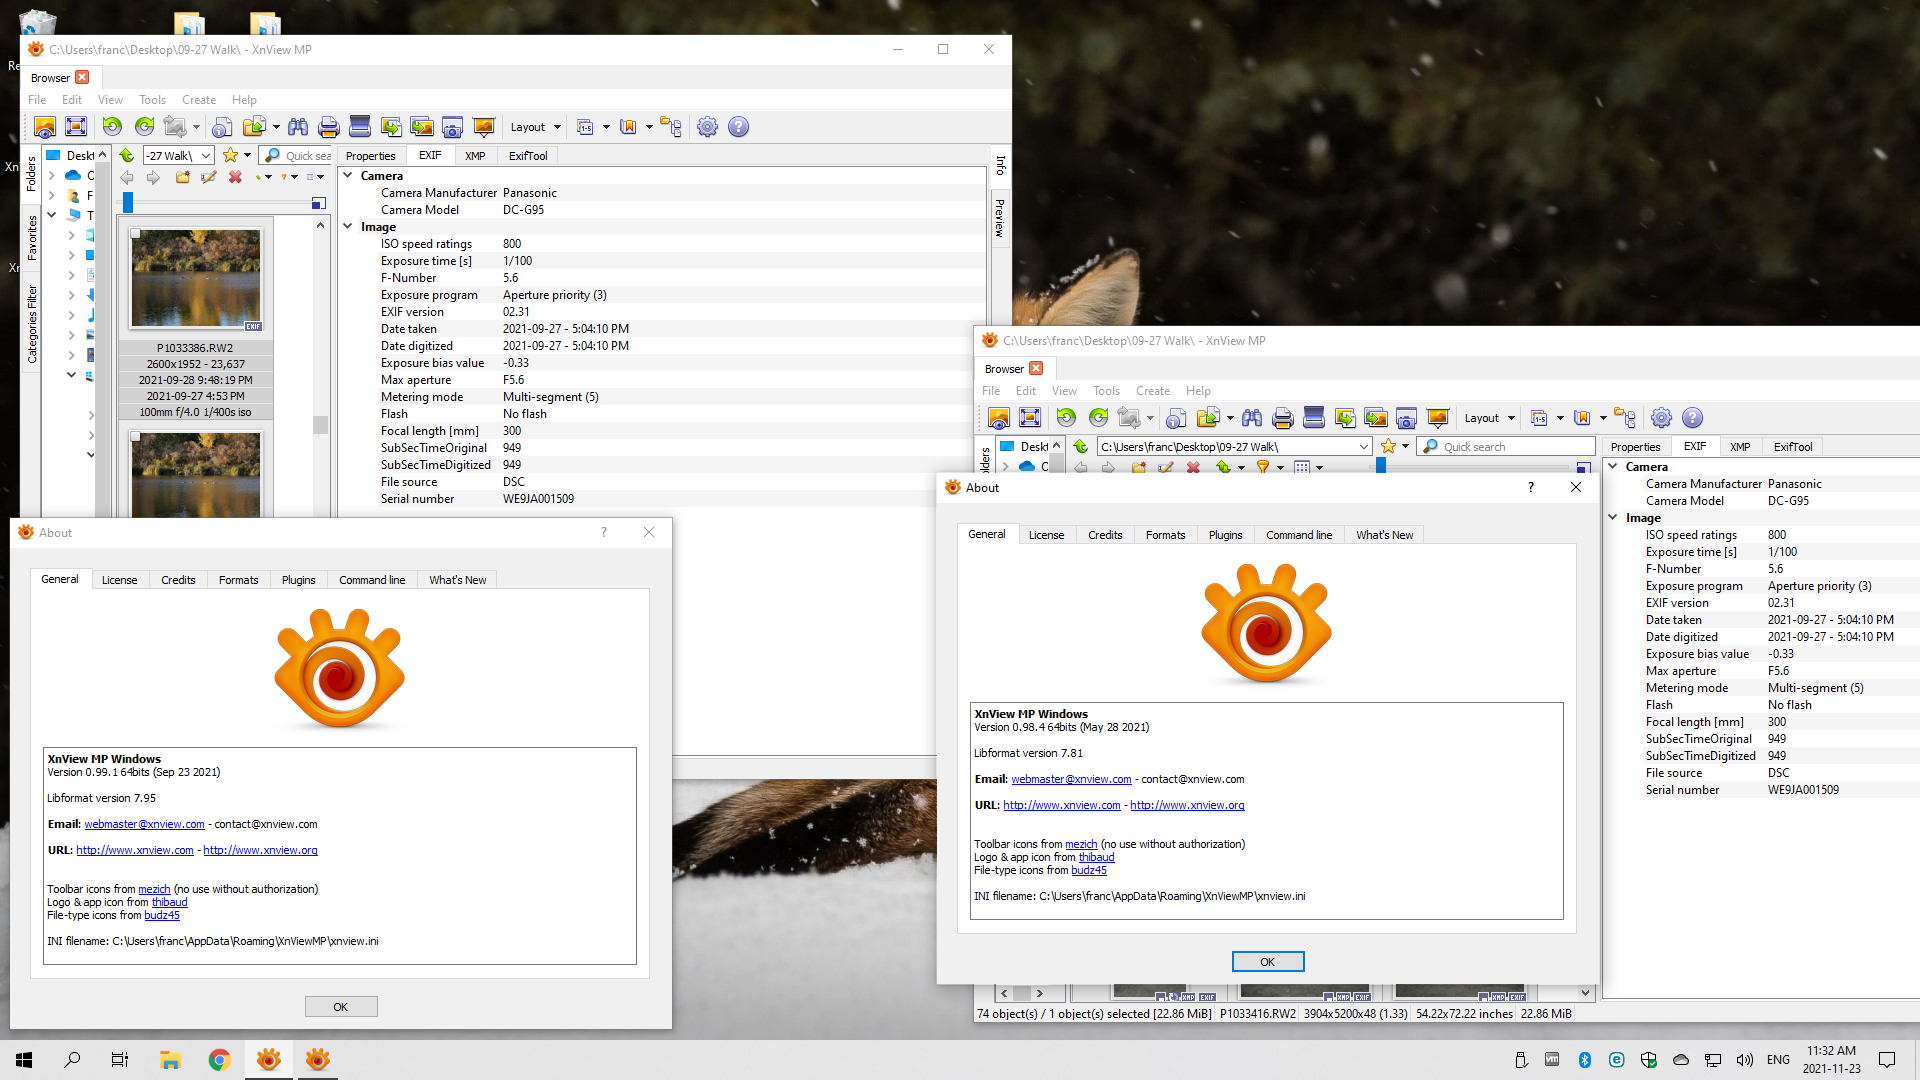
Task: Switch to ExifTool tab in left window
Action: pos(527,156)
